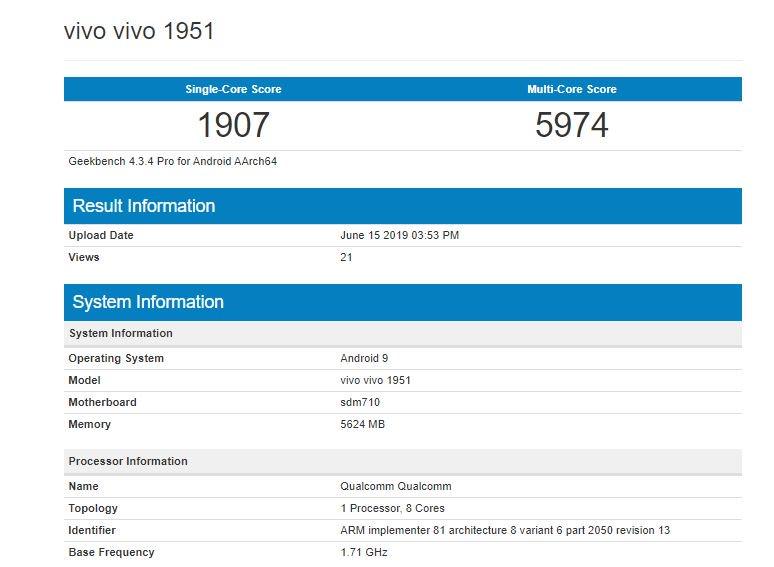774x567 pixels.
Task: Select the views count '21'
Action: [346, 257]
